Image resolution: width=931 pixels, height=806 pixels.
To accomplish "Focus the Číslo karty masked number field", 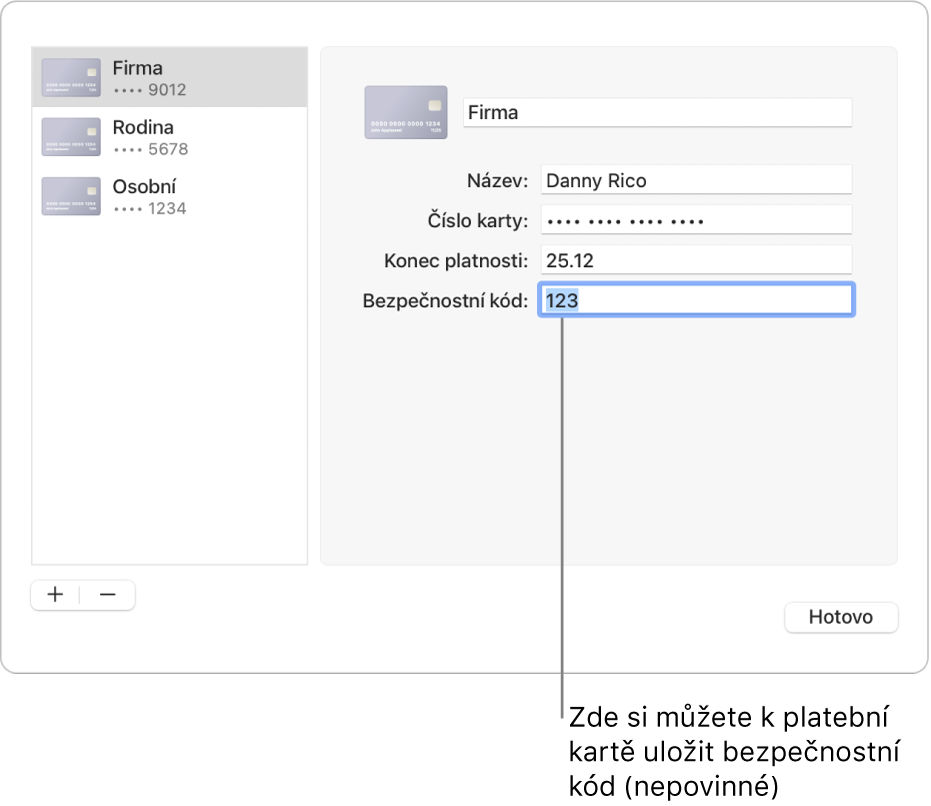I will pos(696,220).
